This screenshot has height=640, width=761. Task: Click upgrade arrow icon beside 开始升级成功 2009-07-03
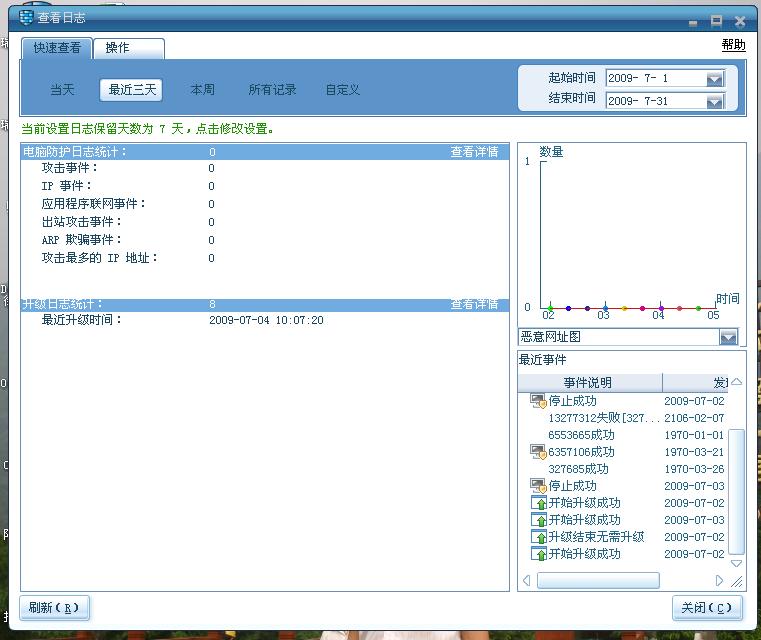(539, 520)
